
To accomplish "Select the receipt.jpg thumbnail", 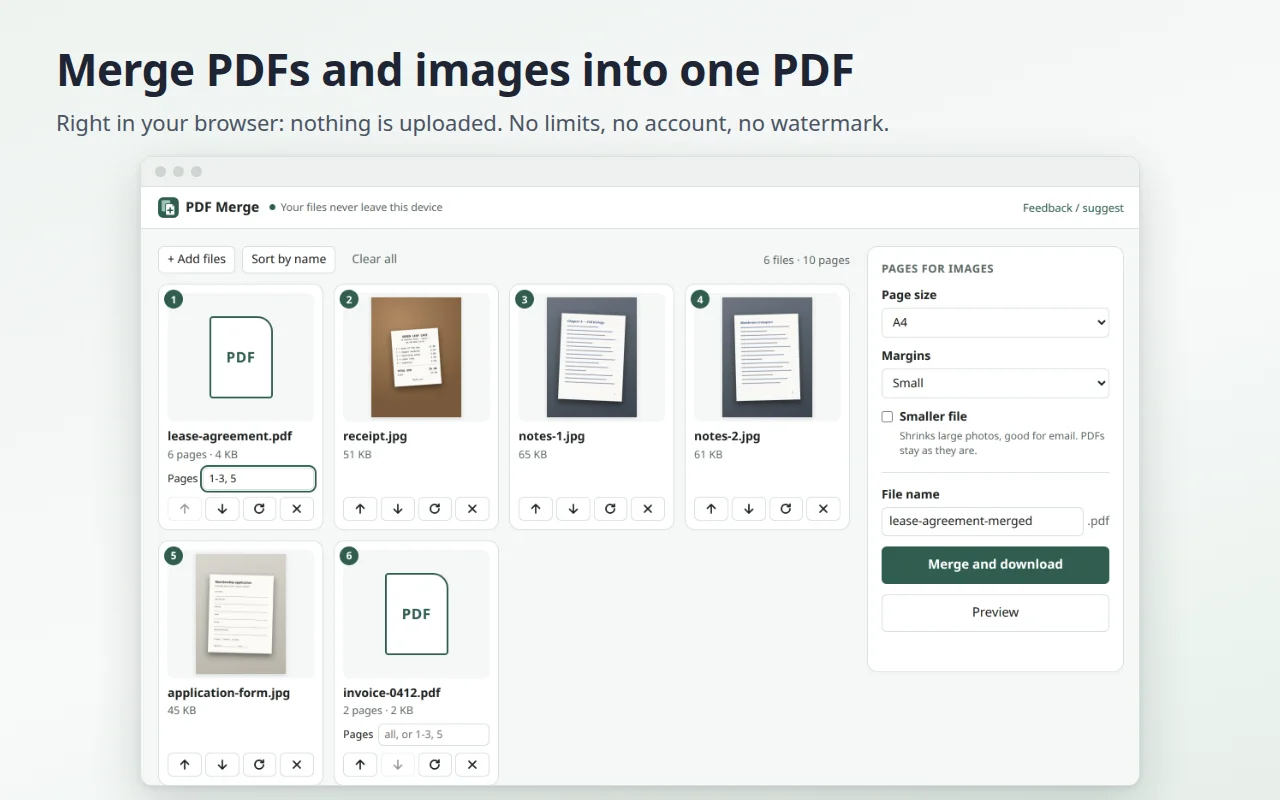I will 416,357.
